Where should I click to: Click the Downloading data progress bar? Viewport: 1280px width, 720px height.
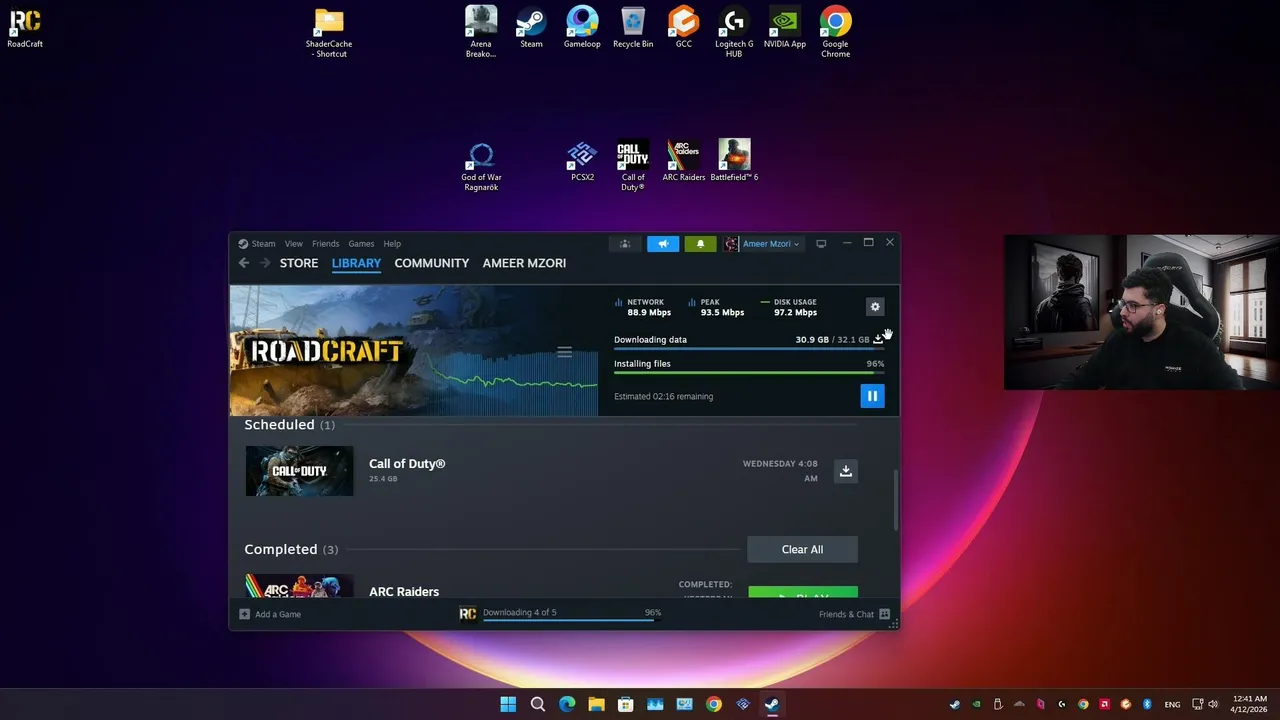[x=749, y=349]
